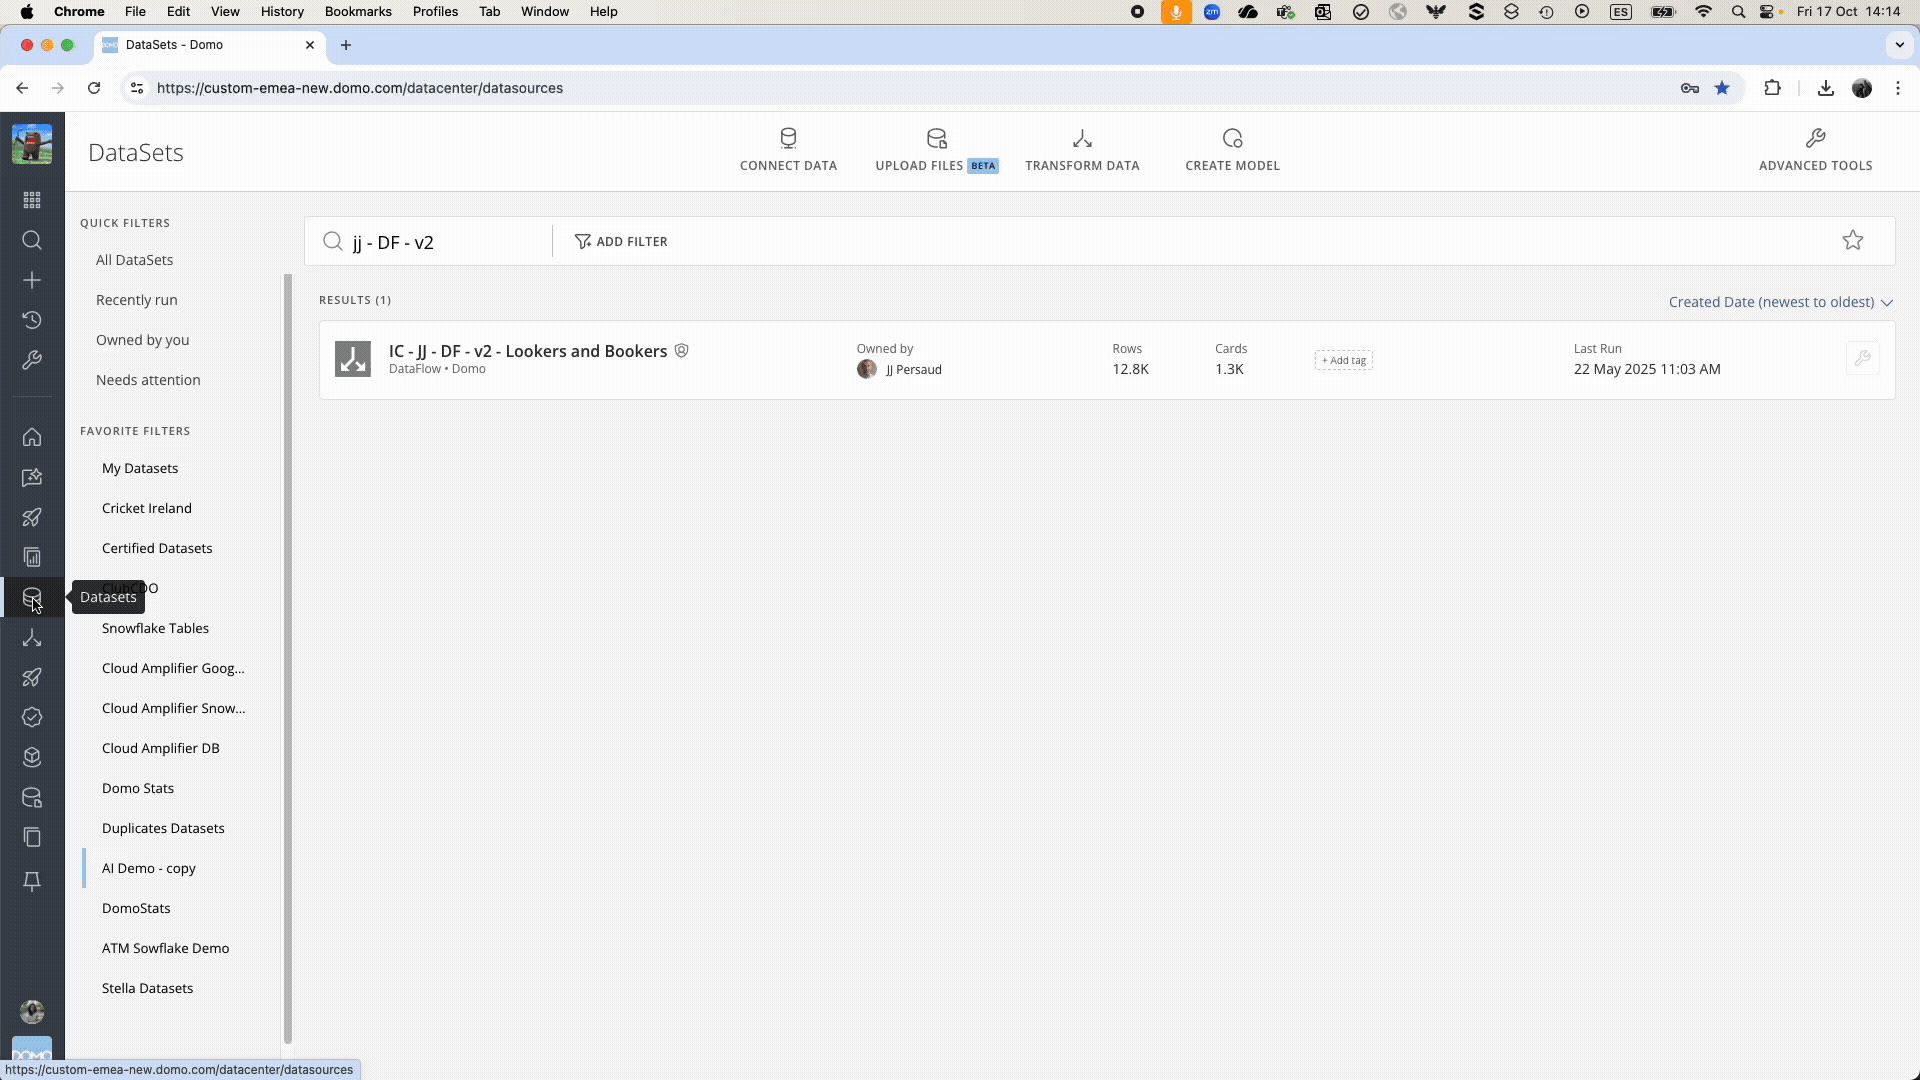
Task: Open Advanced Tools wrench icon
Action: (x=1815, y=139)
